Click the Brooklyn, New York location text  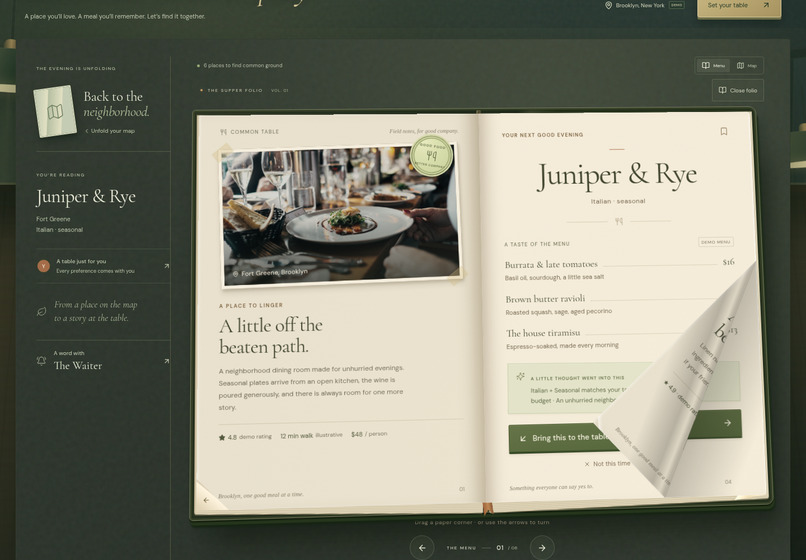(640, 5)
